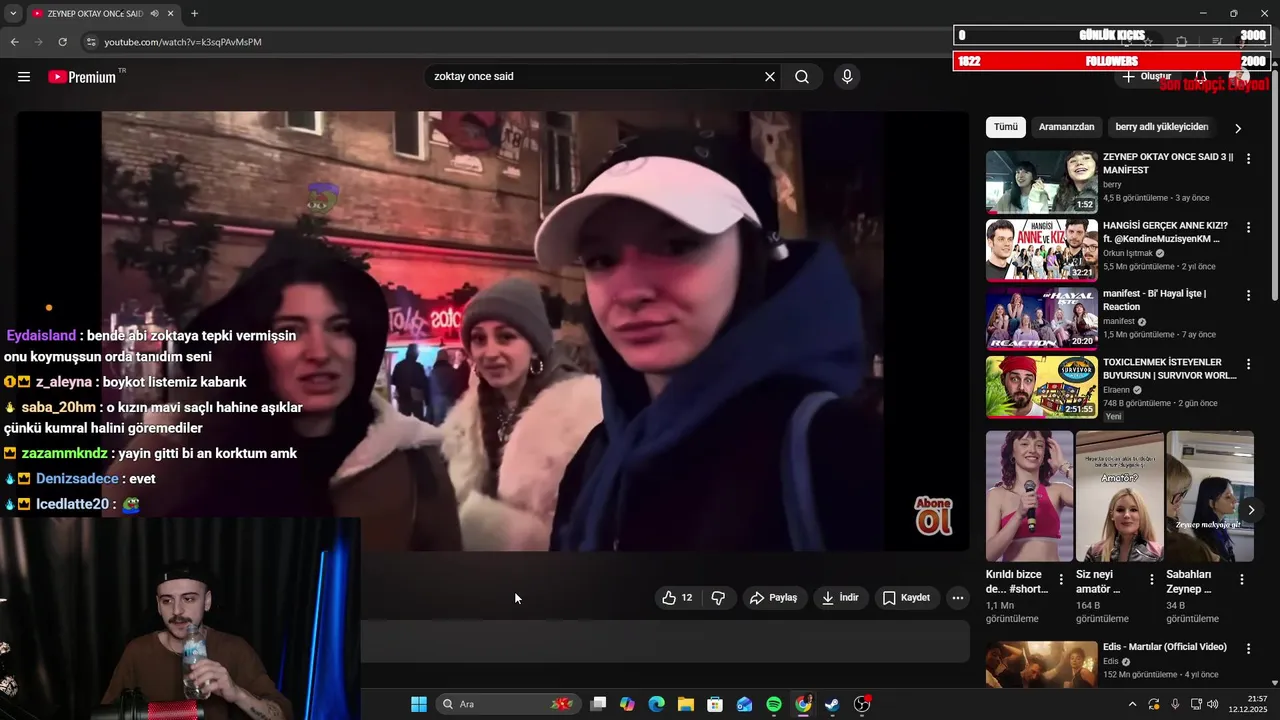Open File Explorer from taskbar

point(686,704)
